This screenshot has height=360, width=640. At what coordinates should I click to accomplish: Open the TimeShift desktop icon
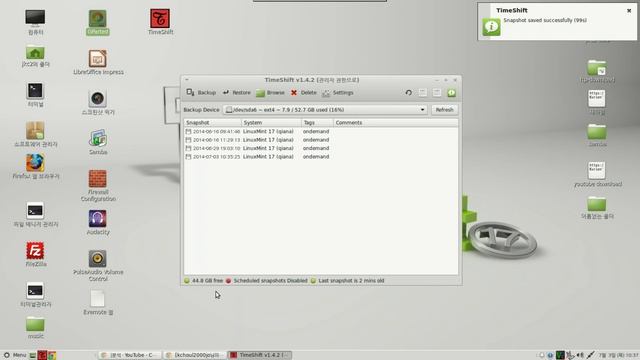[x=160, y=22]
